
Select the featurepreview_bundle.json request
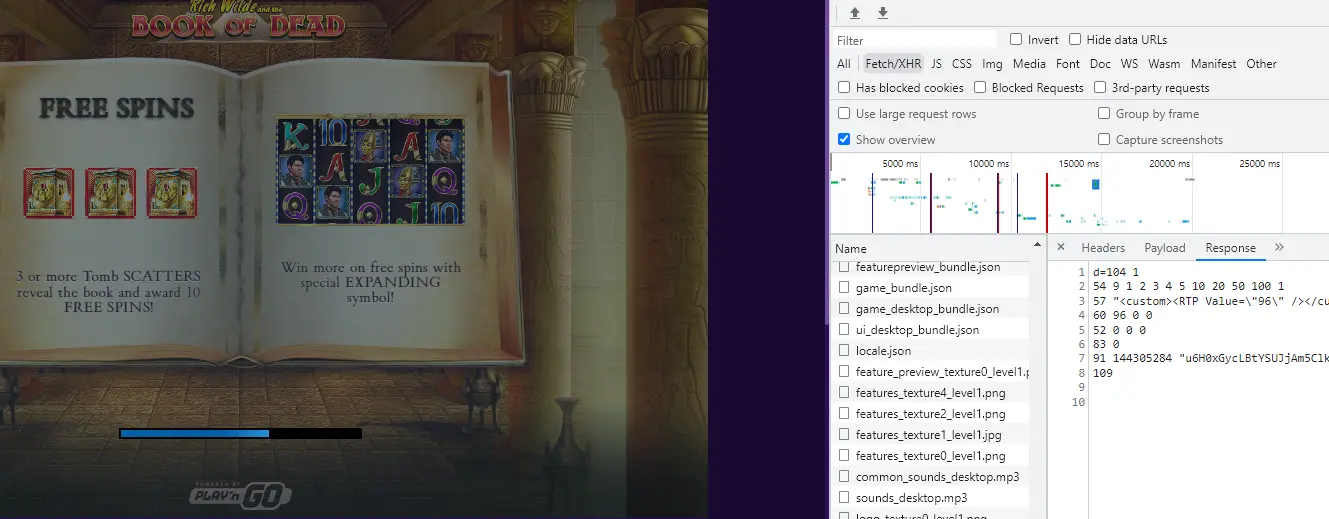(931, 267)
